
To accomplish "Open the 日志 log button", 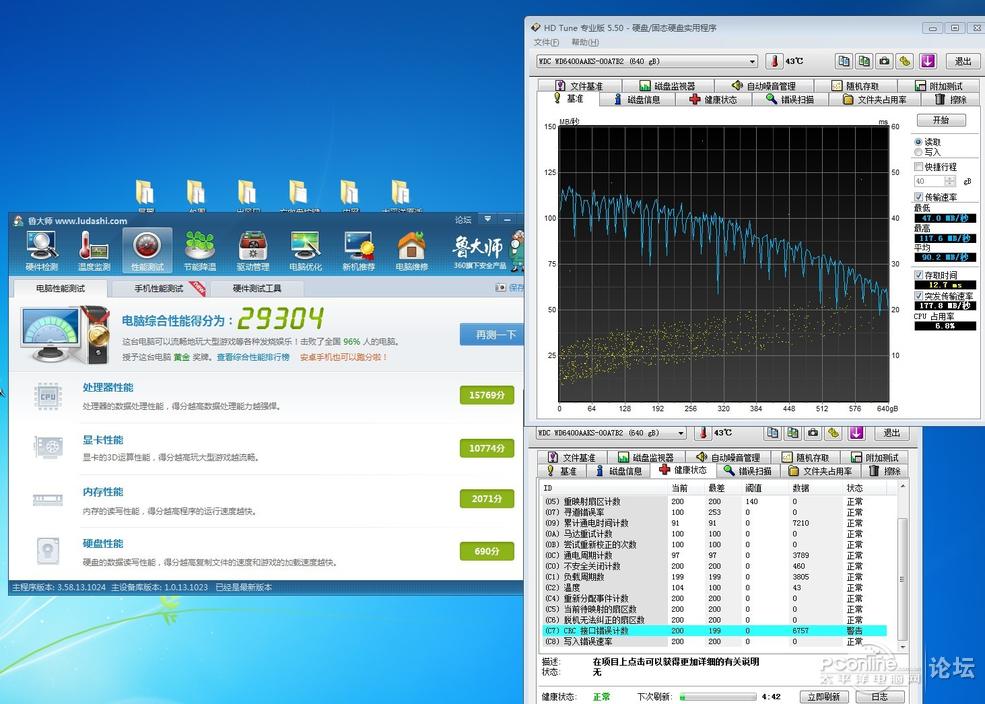I will pyautogui.click(x=879, y=696).
